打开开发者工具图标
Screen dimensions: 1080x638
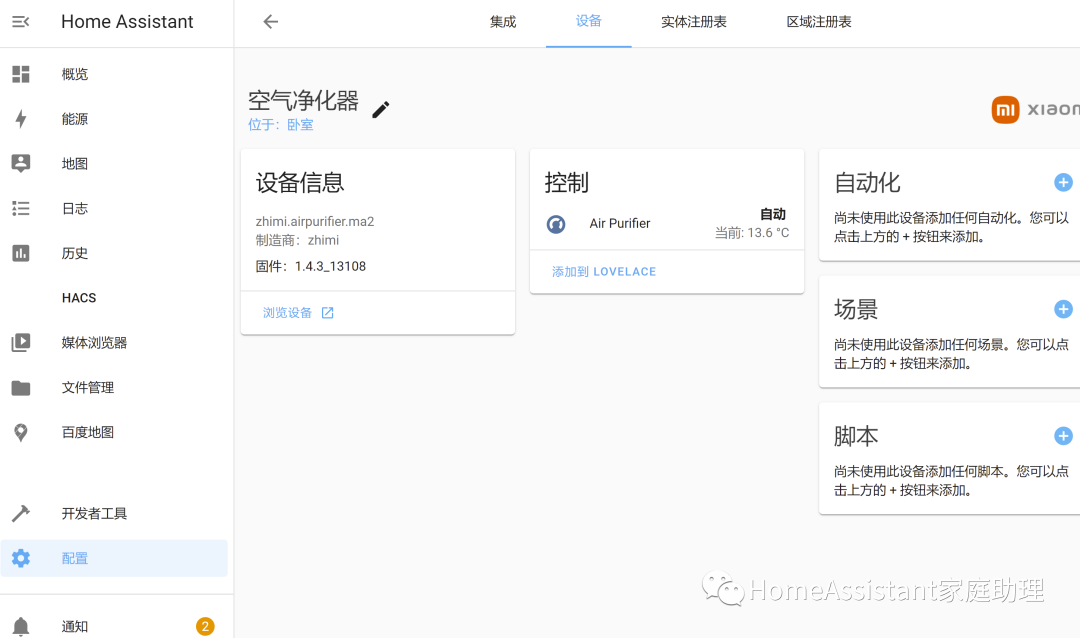tap(21, 513)
